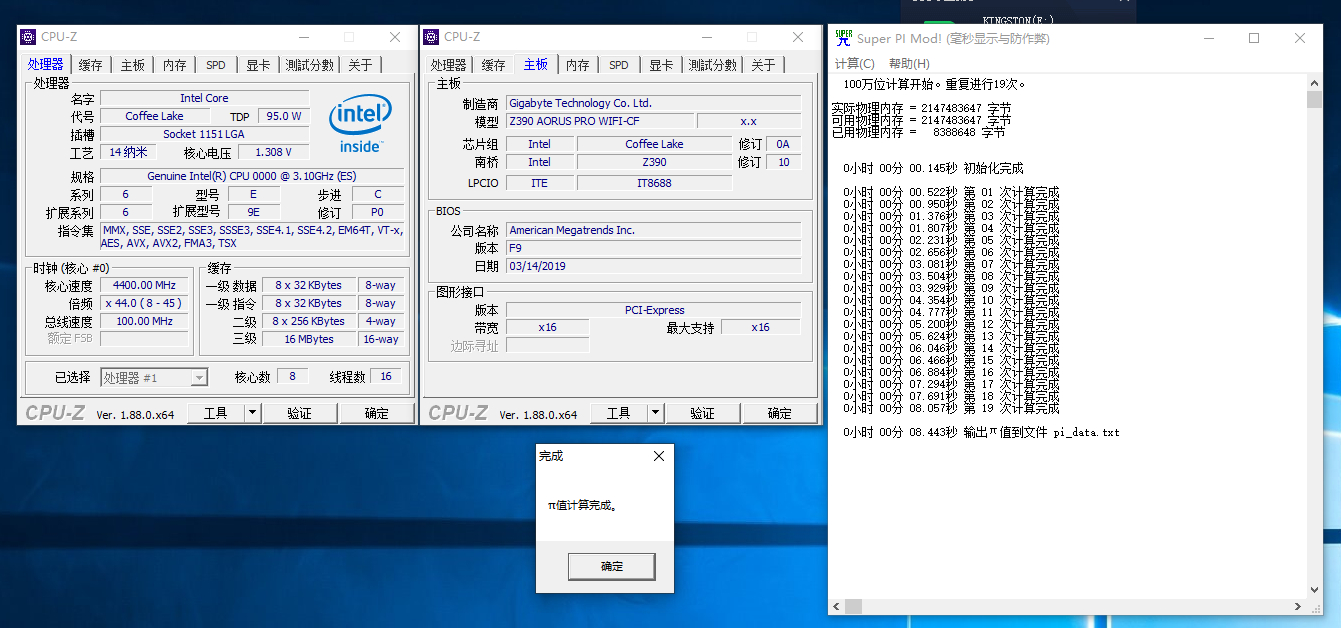Viewport: 1341px width, 628px height.
Task: Click the Super PI scroll up arrow
Action: coord(1314,82)
